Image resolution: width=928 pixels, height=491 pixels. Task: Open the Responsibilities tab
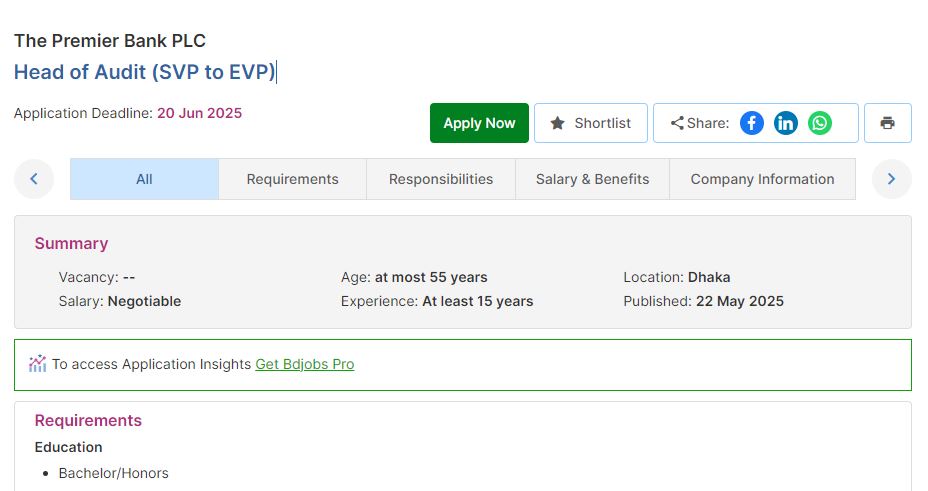441,179
